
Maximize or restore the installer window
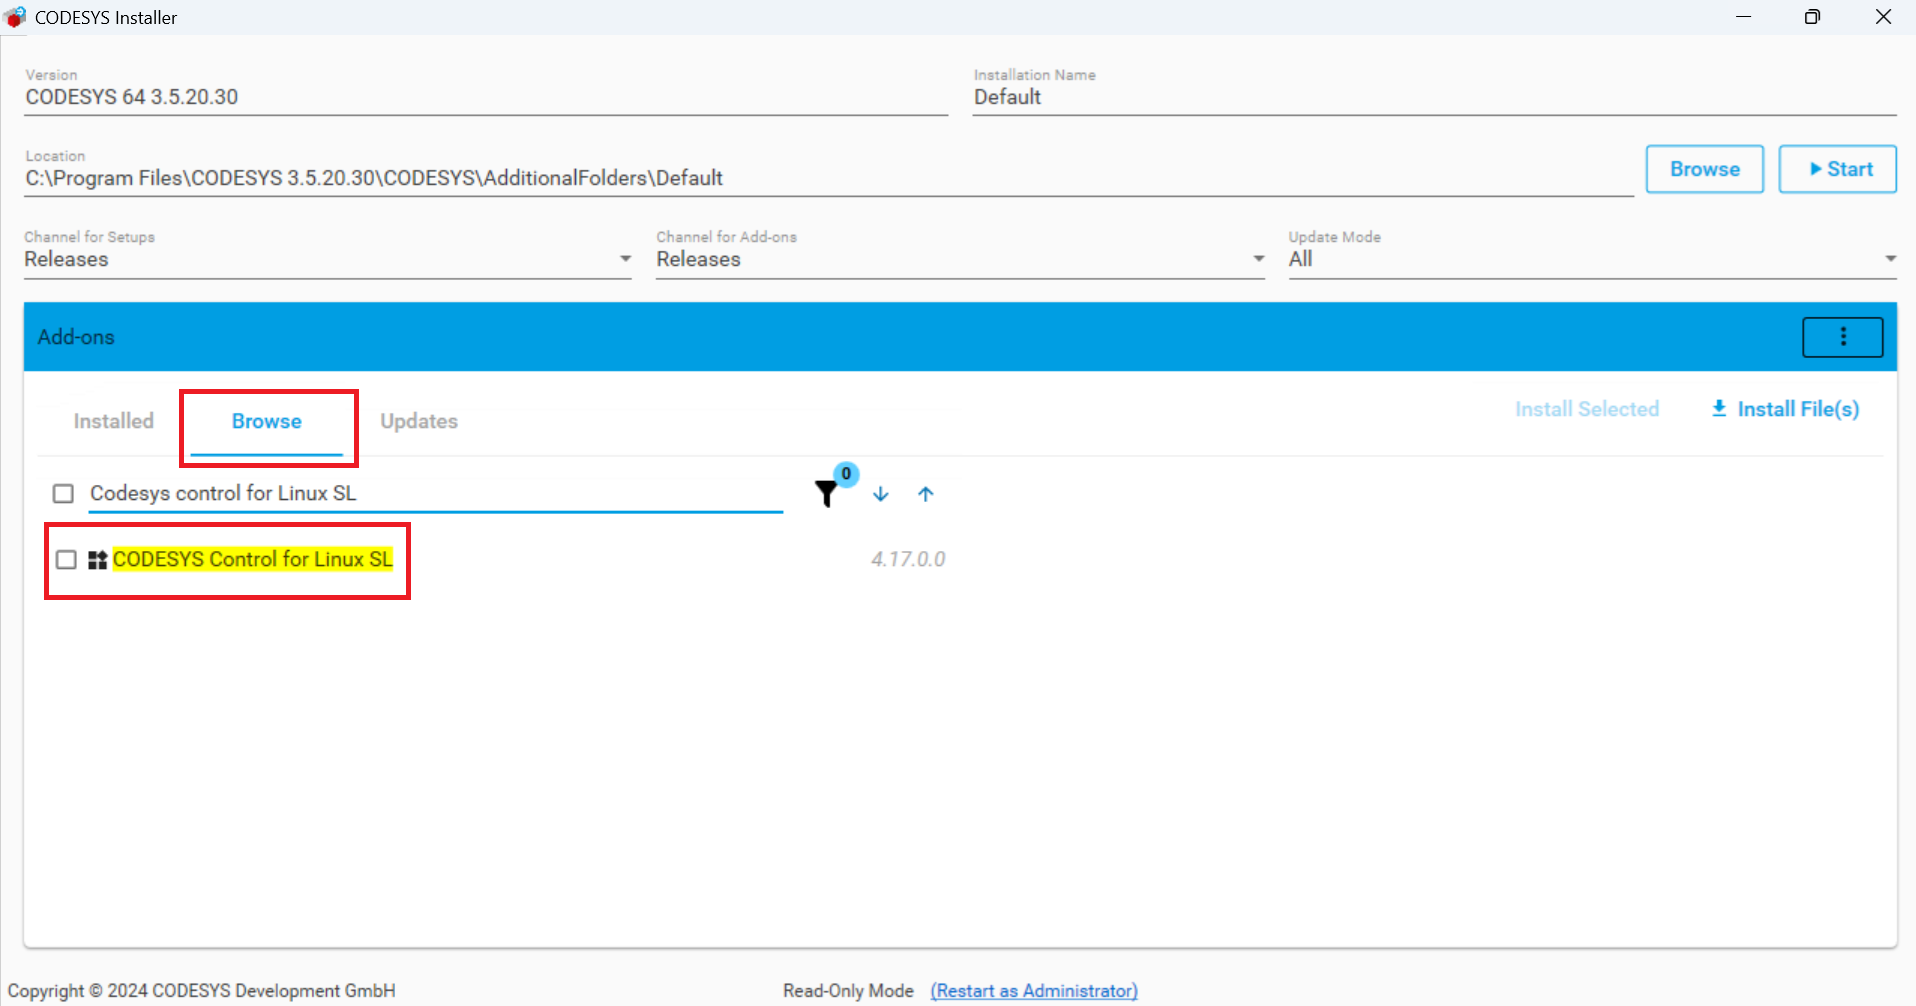(x=1812, y=17)
